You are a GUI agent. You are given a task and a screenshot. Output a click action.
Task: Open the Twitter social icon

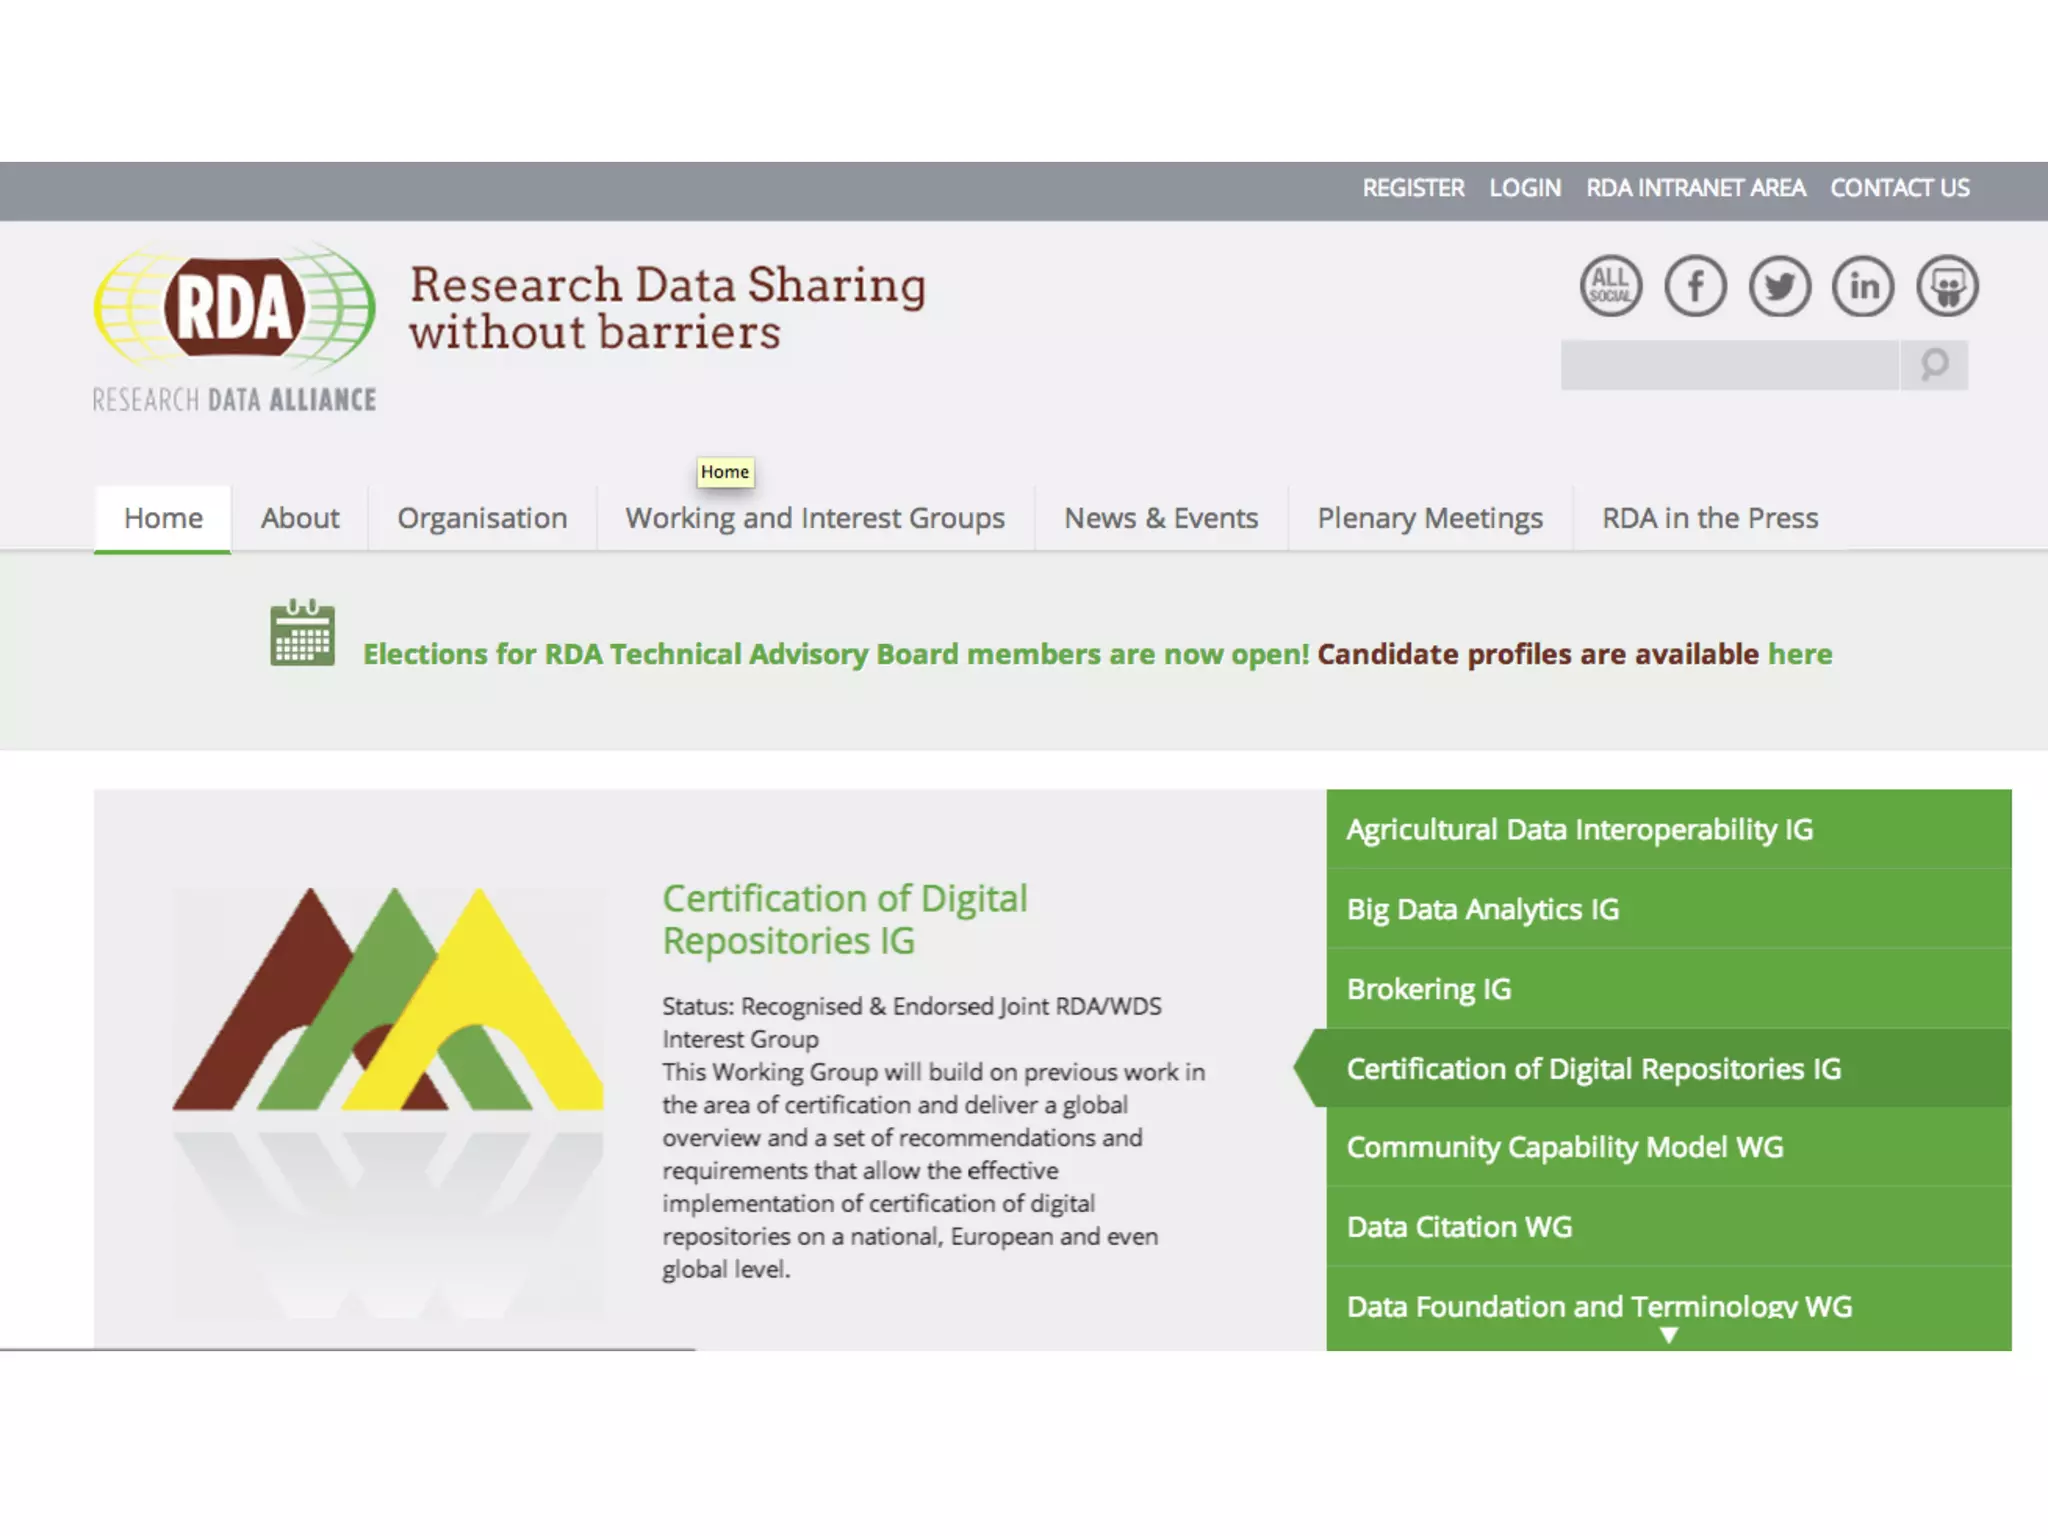coord(1779,286)
